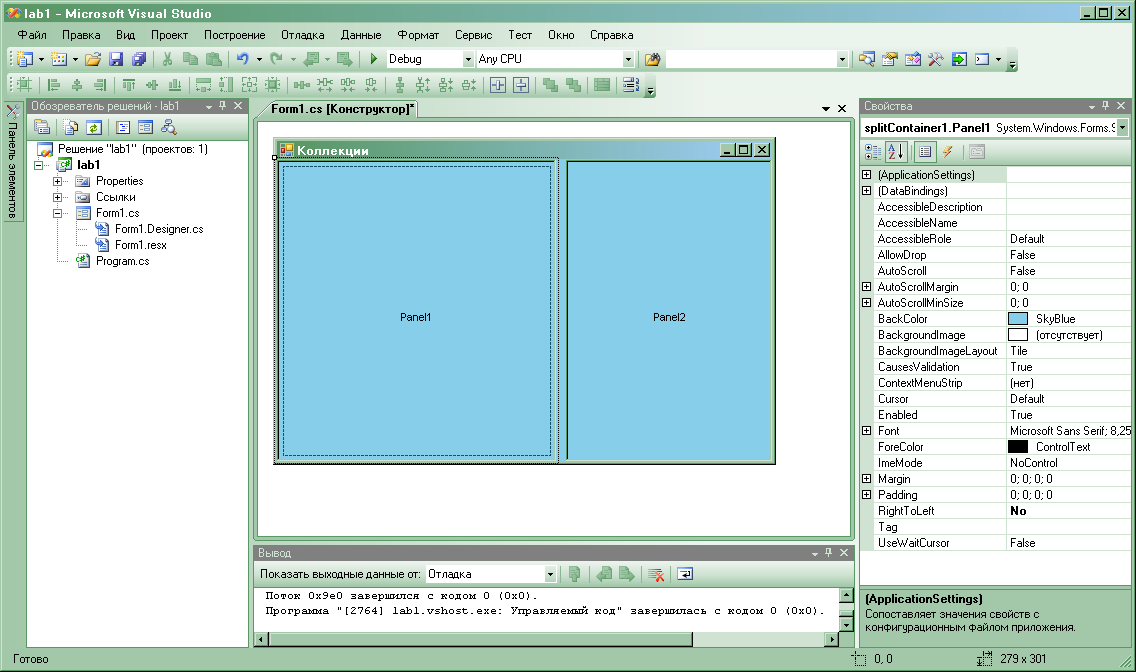Open Solution Explorer from the main toolbar icon
This screenshot has width=1136, height=672.
tap(866, 59)
